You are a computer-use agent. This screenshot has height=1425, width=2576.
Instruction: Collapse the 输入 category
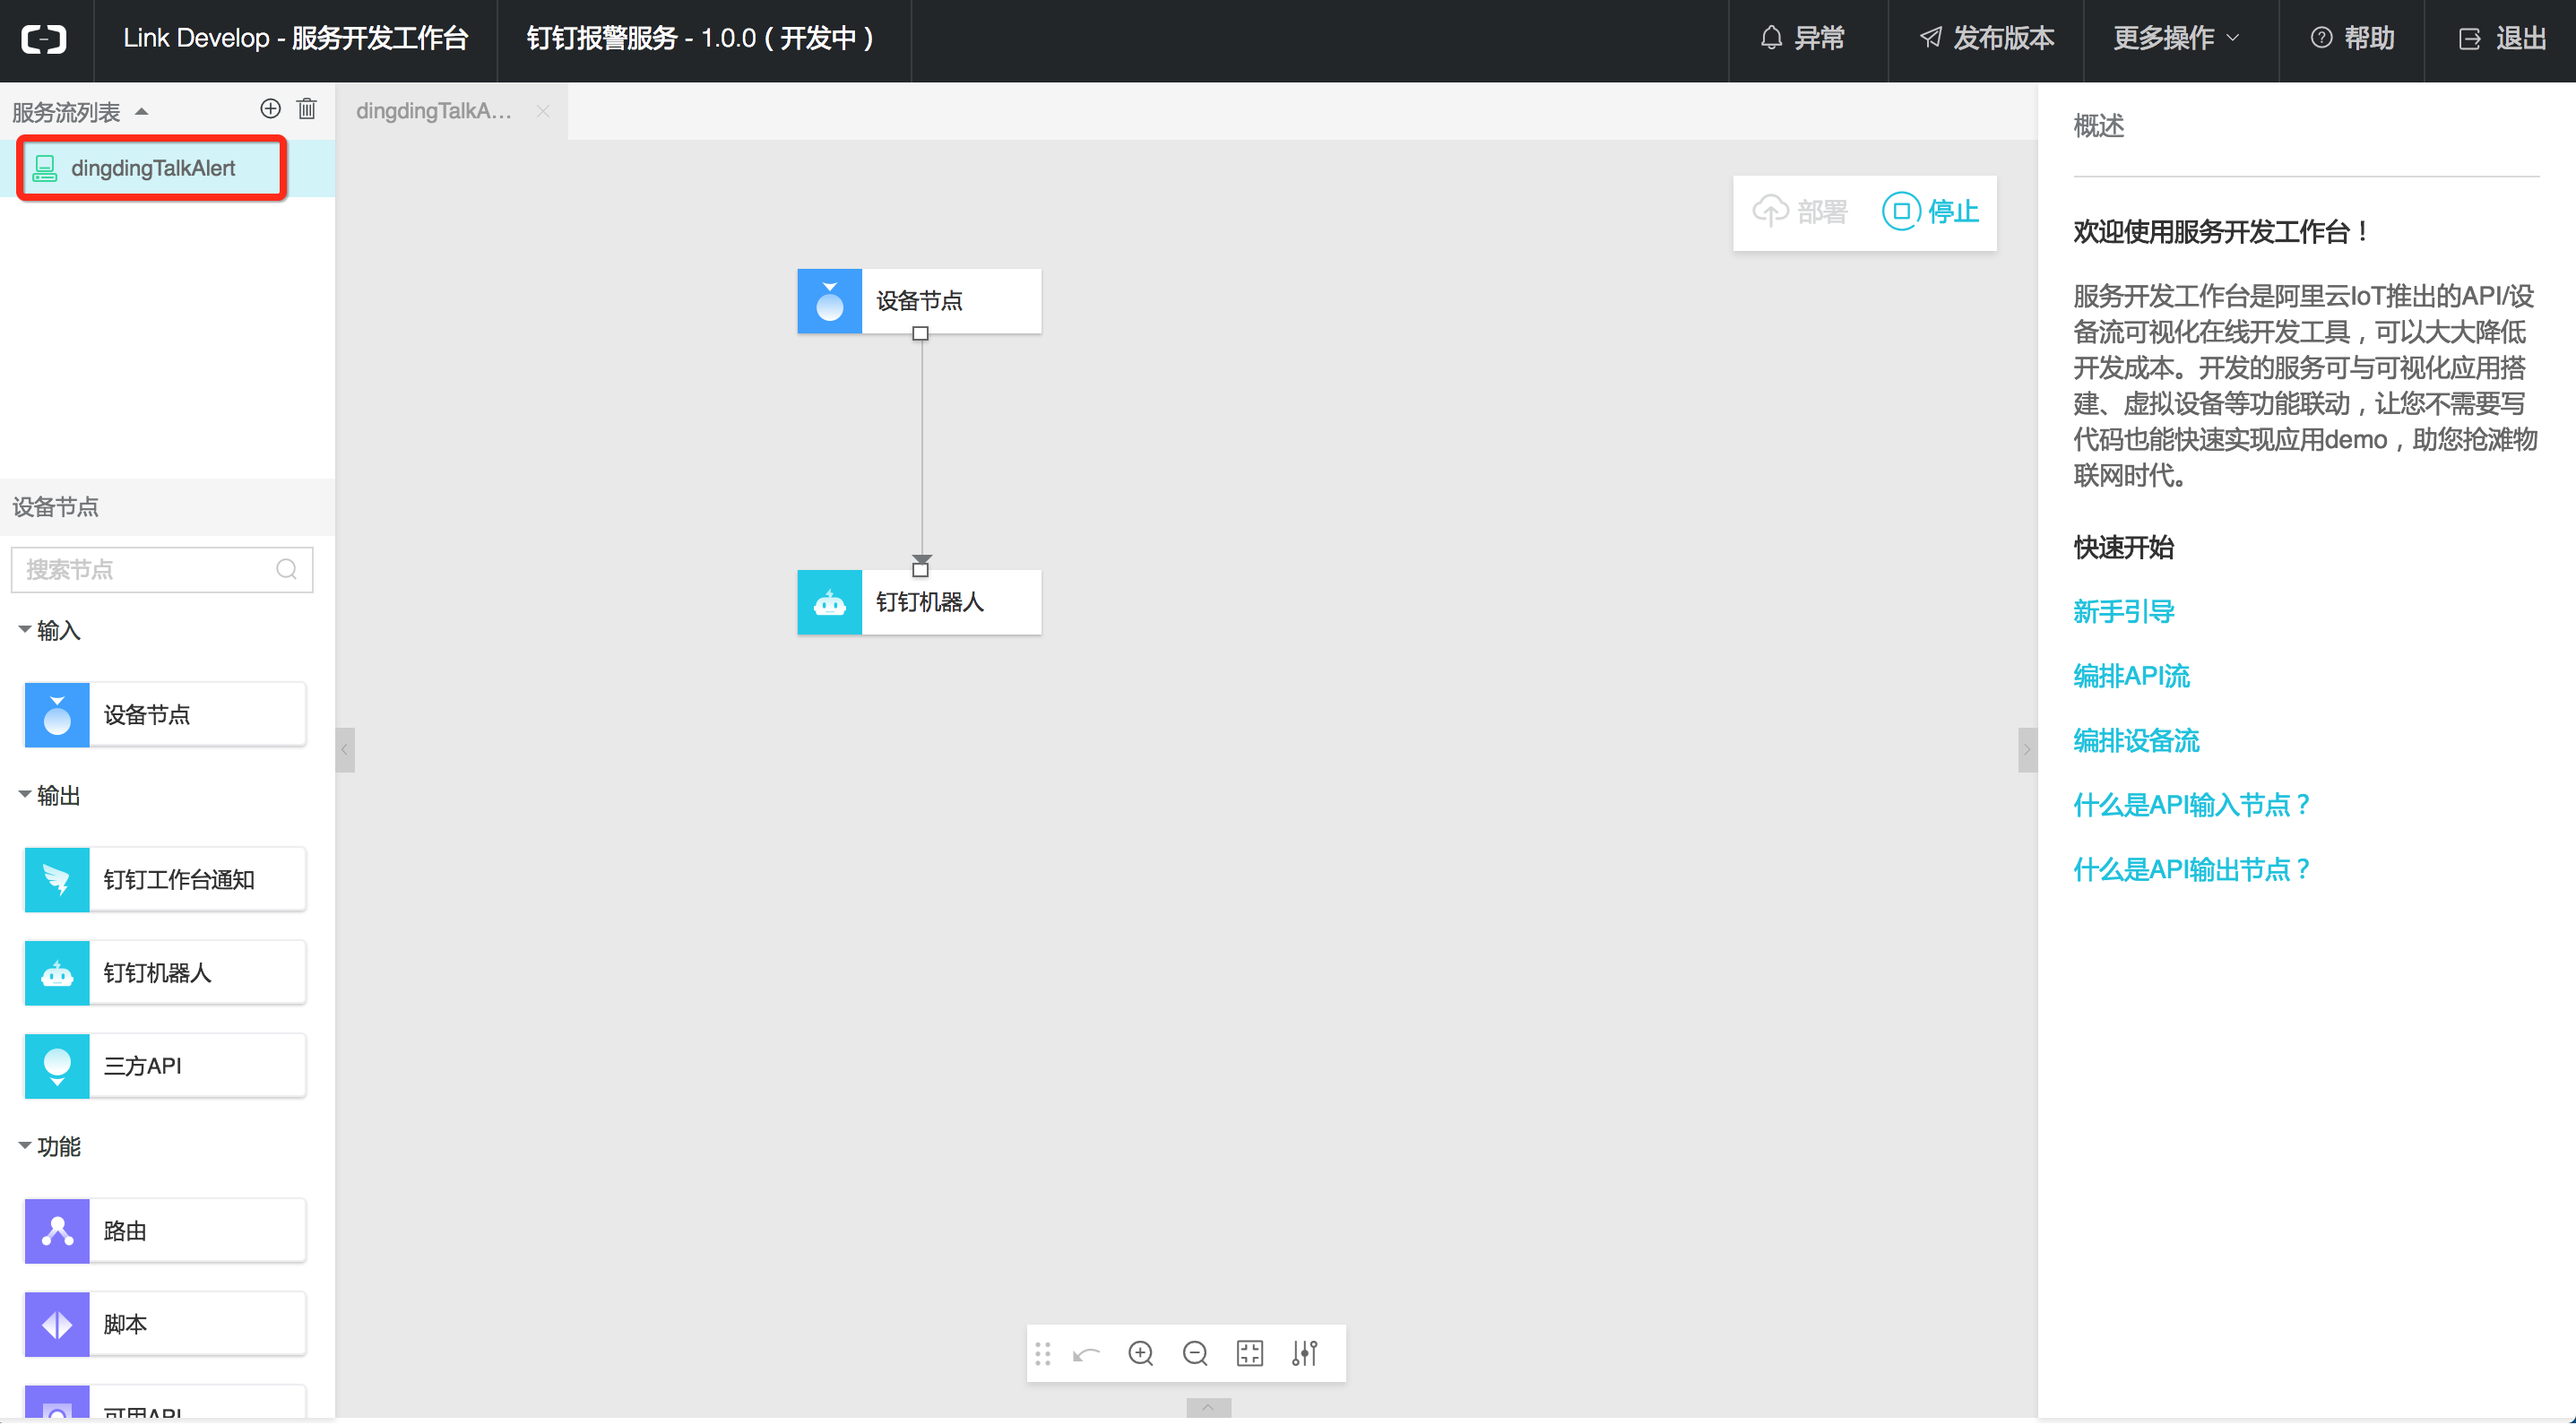point(24,630)
